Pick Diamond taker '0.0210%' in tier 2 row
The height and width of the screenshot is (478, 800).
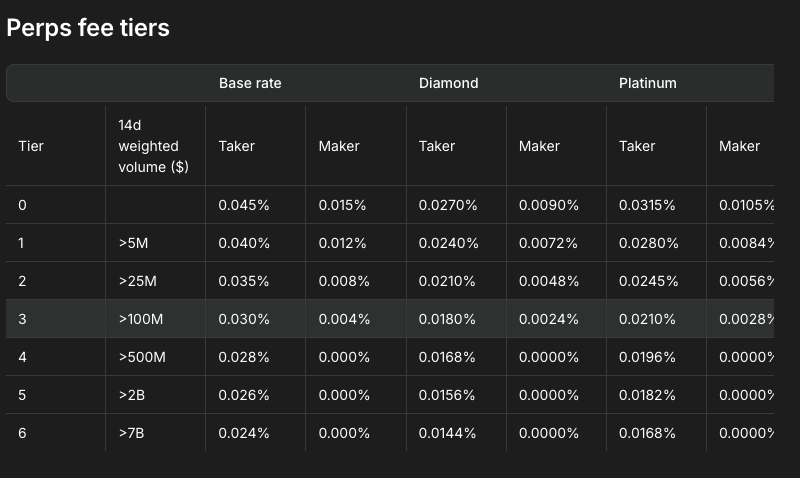(x=447, y=281)
